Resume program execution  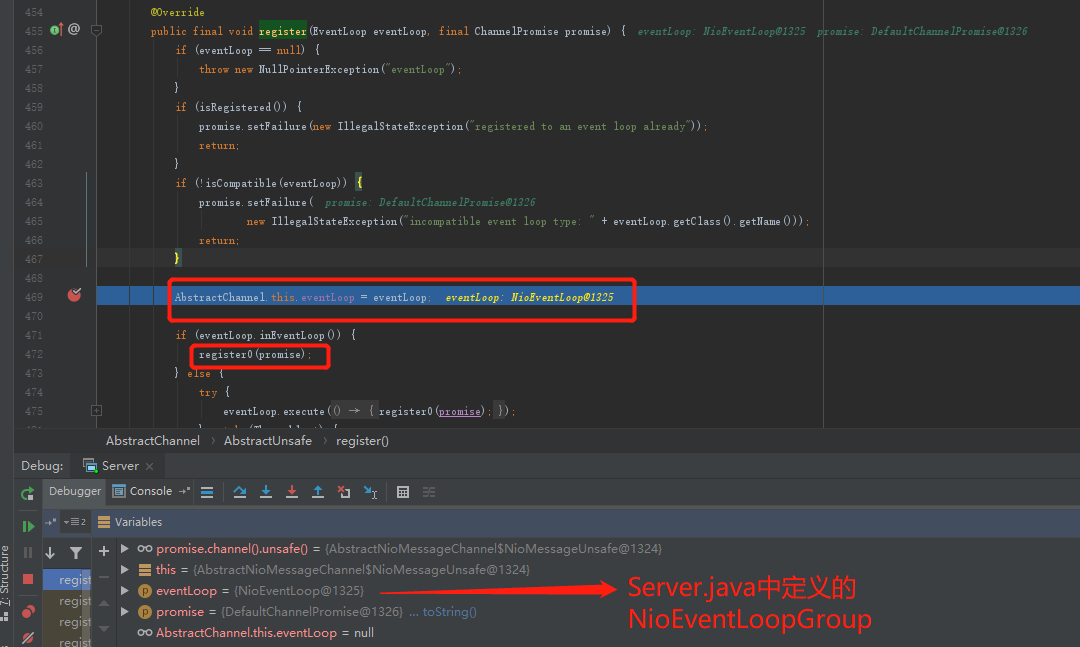(x=28, y=526)
